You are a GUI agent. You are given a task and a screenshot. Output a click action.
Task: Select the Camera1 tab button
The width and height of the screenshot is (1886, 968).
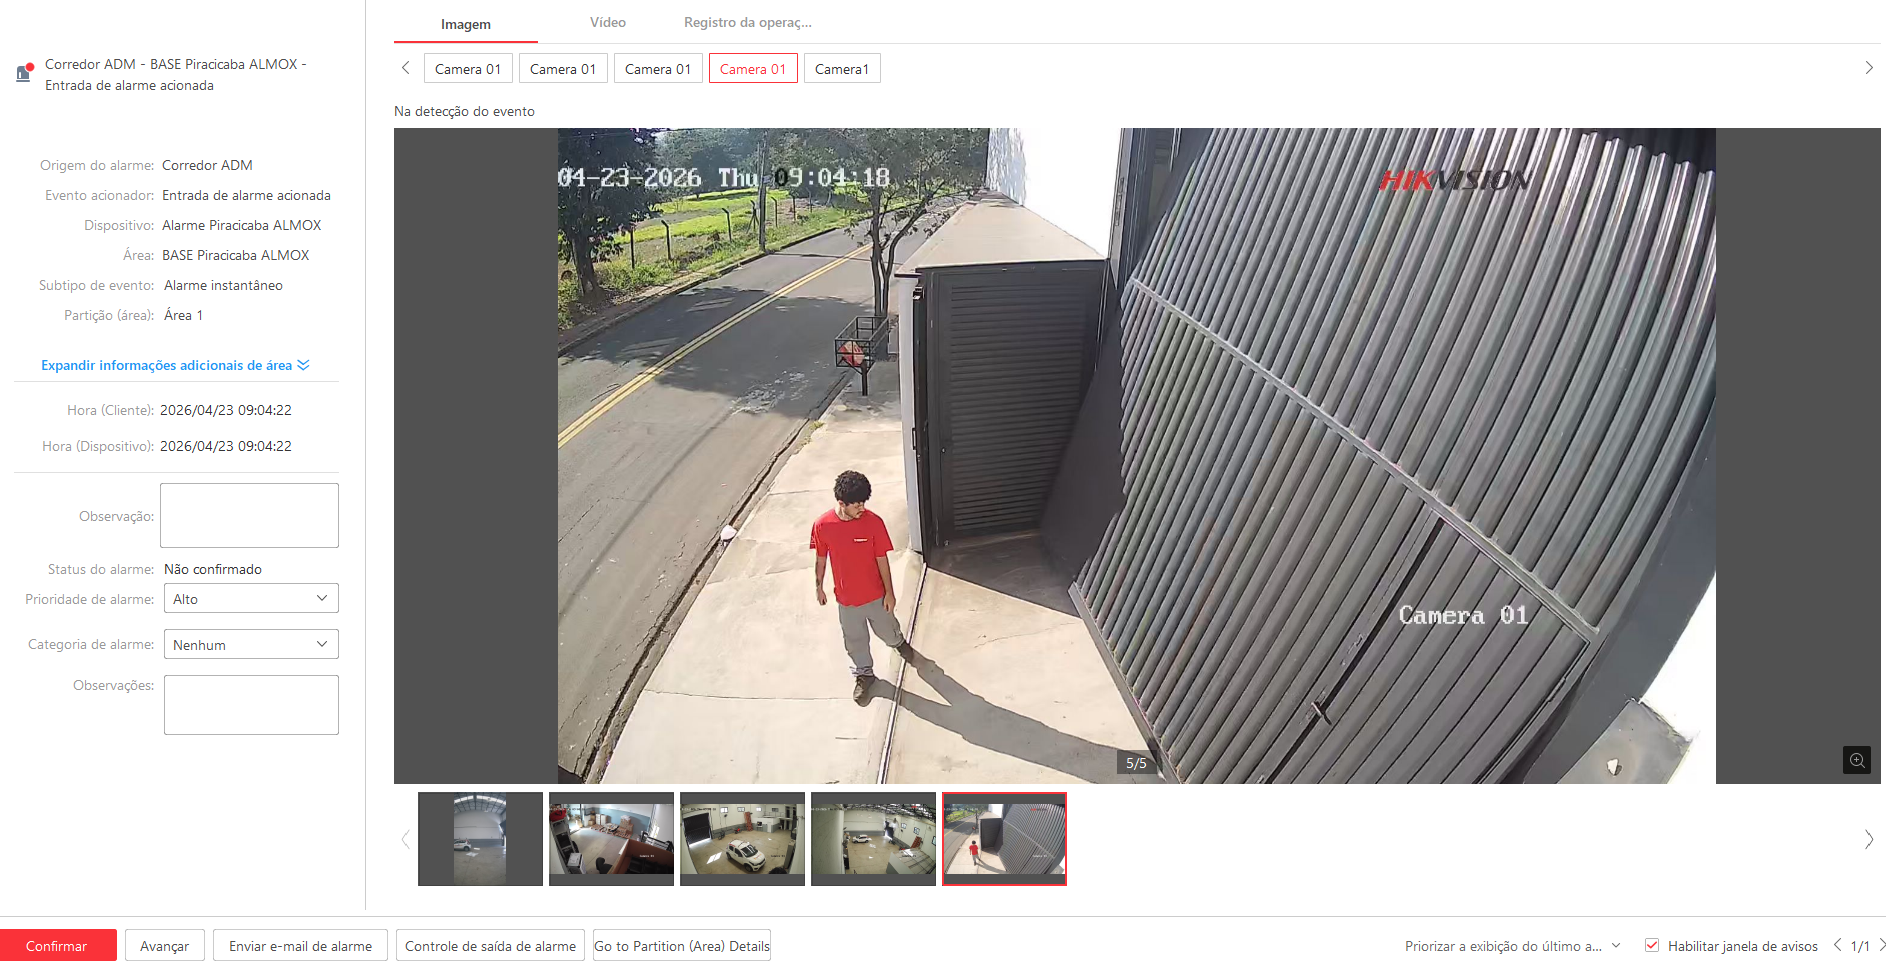(x=841, y=69)
